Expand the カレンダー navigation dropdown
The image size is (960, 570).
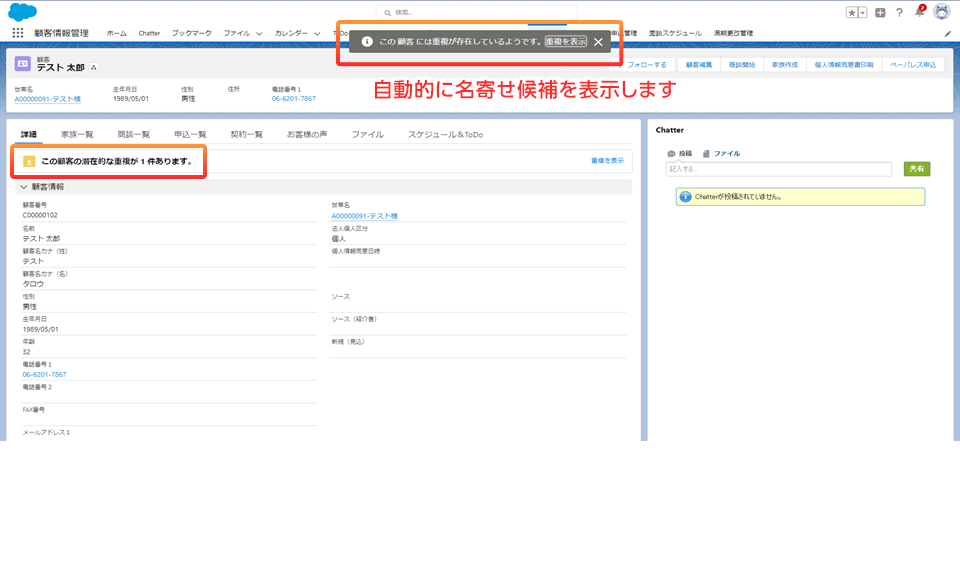click(x=316, y=33)
